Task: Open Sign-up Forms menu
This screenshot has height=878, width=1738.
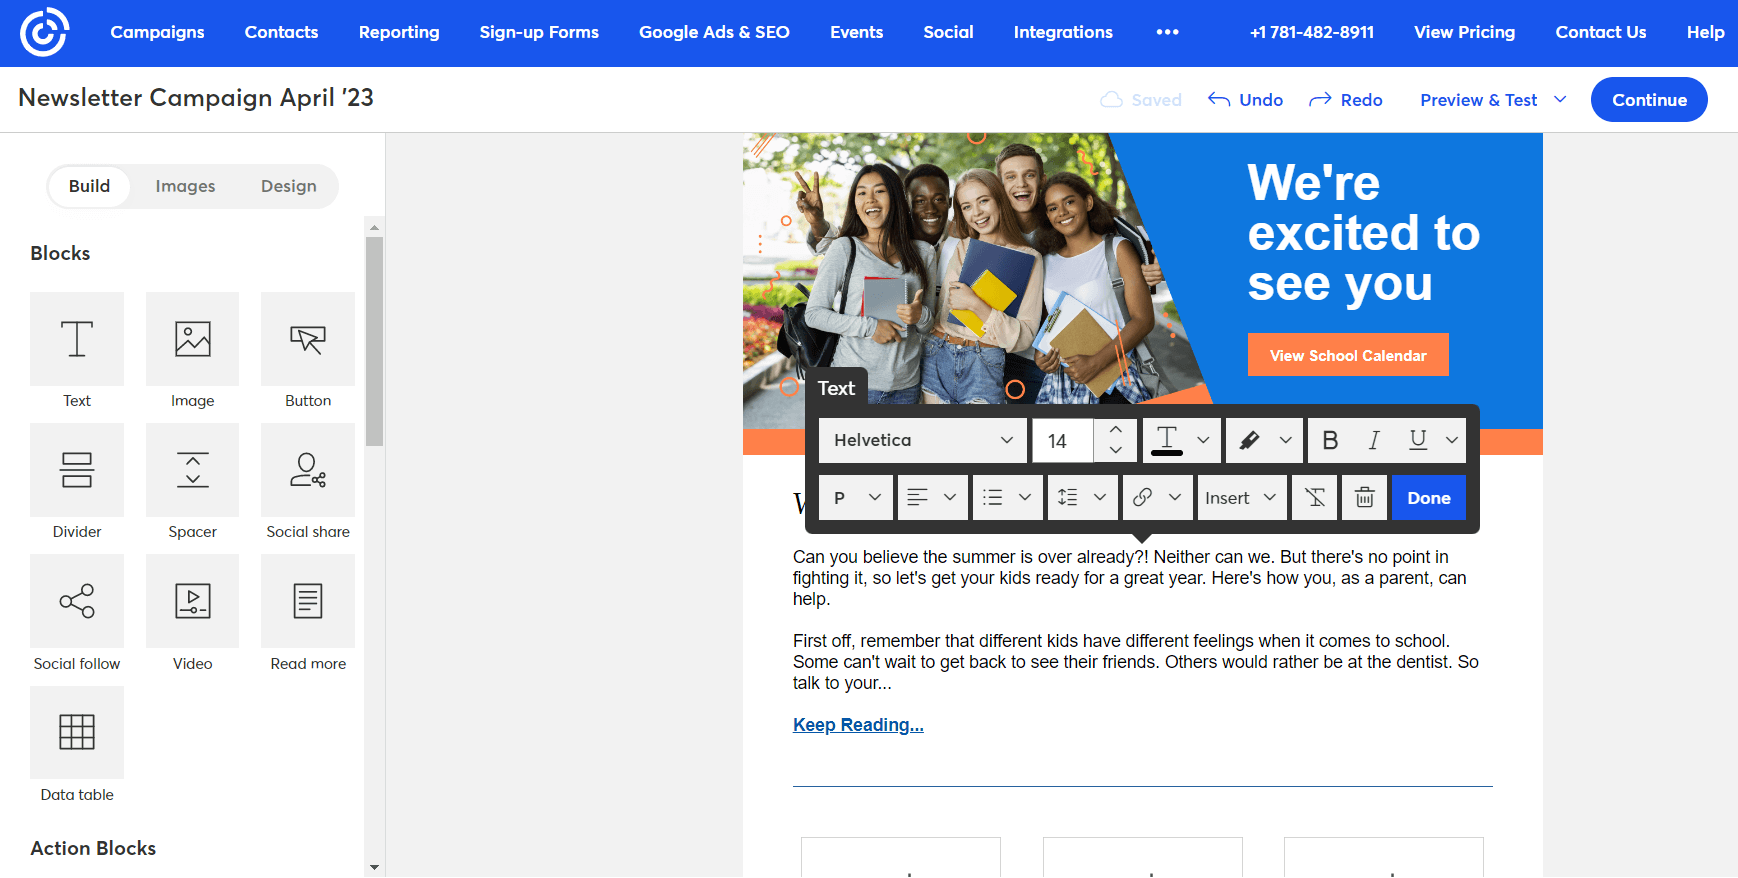Action: tap(539, 32)
